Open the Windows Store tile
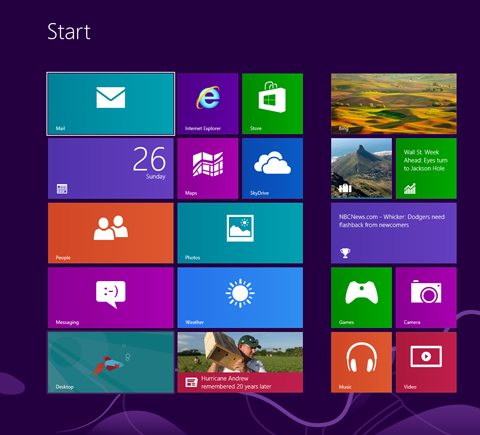Viewport: 480px width, 435px height. click(272, 104)
